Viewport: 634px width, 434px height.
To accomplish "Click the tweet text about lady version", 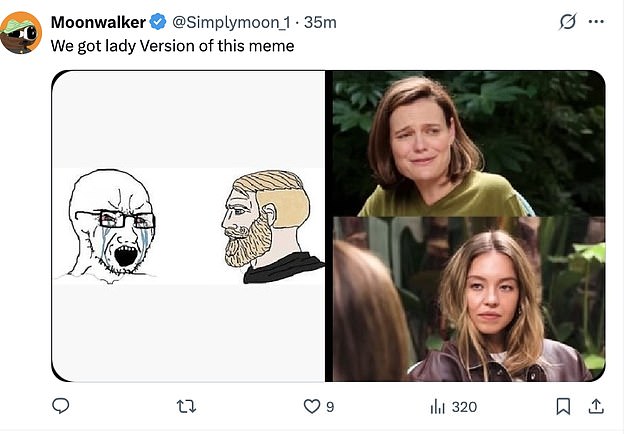I will click(172, 45).
